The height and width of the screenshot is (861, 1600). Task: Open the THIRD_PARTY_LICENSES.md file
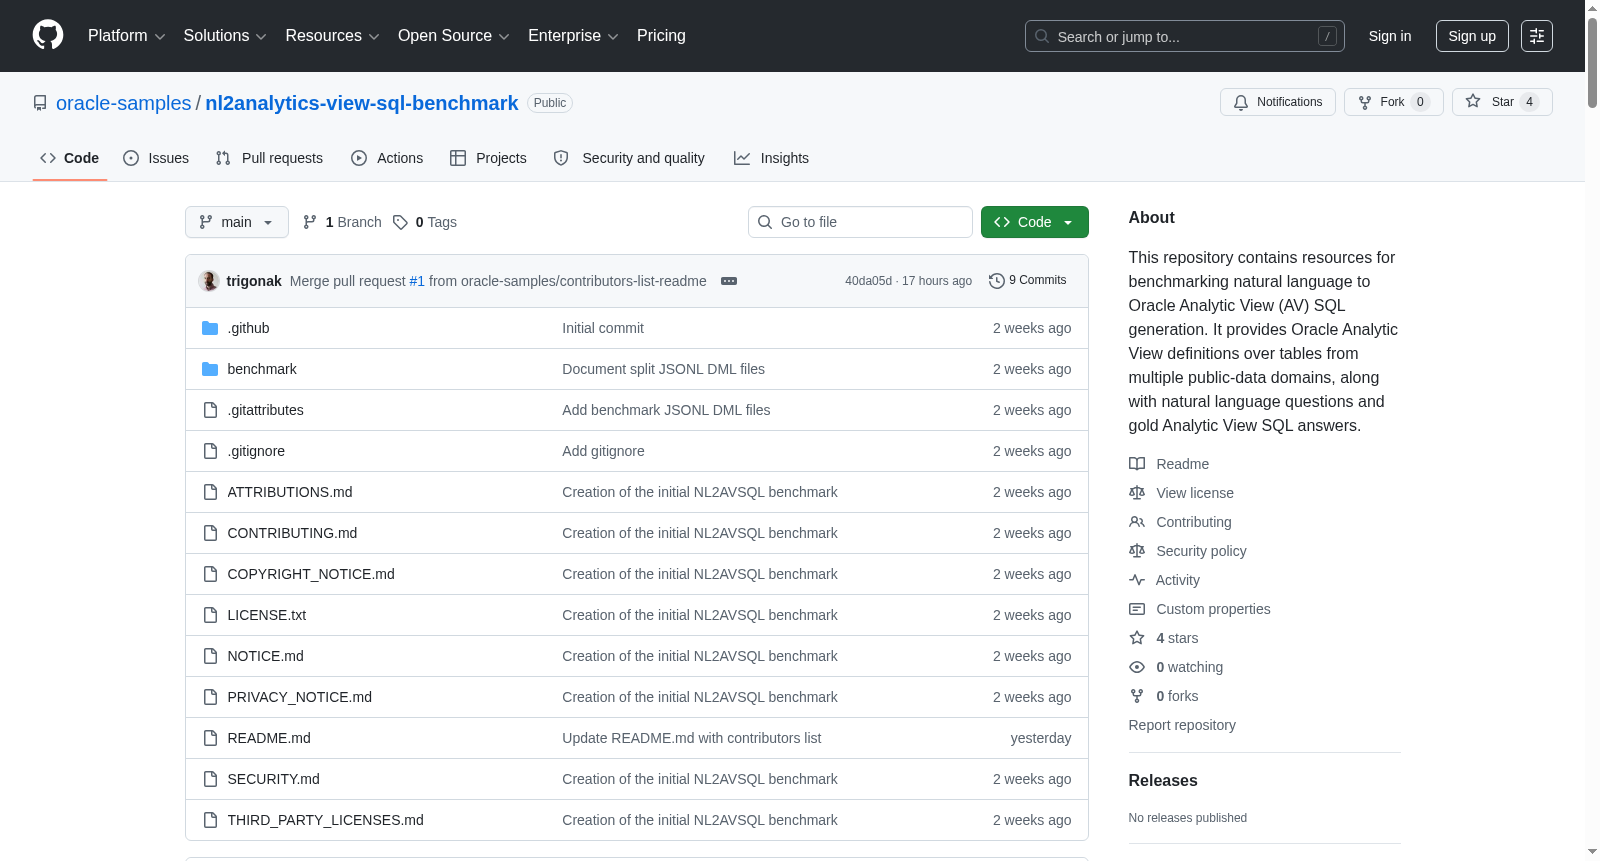coord(325,820)
